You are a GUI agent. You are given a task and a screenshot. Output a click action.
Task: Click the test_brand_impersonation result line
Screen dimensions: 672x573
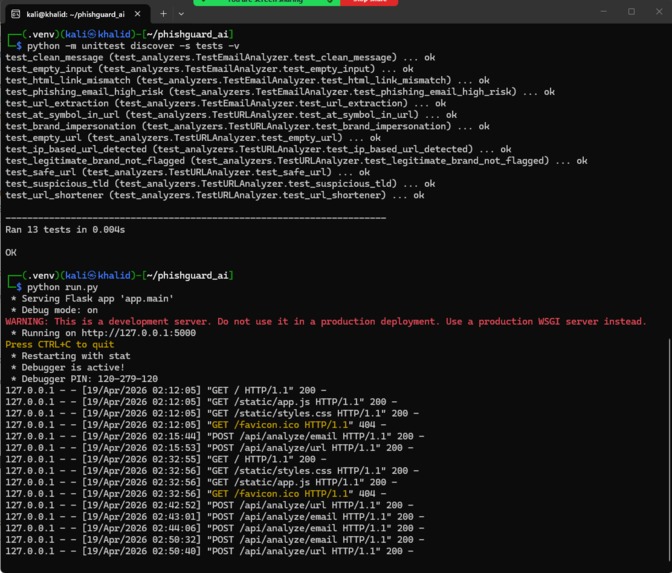click(x=247, y=126)
